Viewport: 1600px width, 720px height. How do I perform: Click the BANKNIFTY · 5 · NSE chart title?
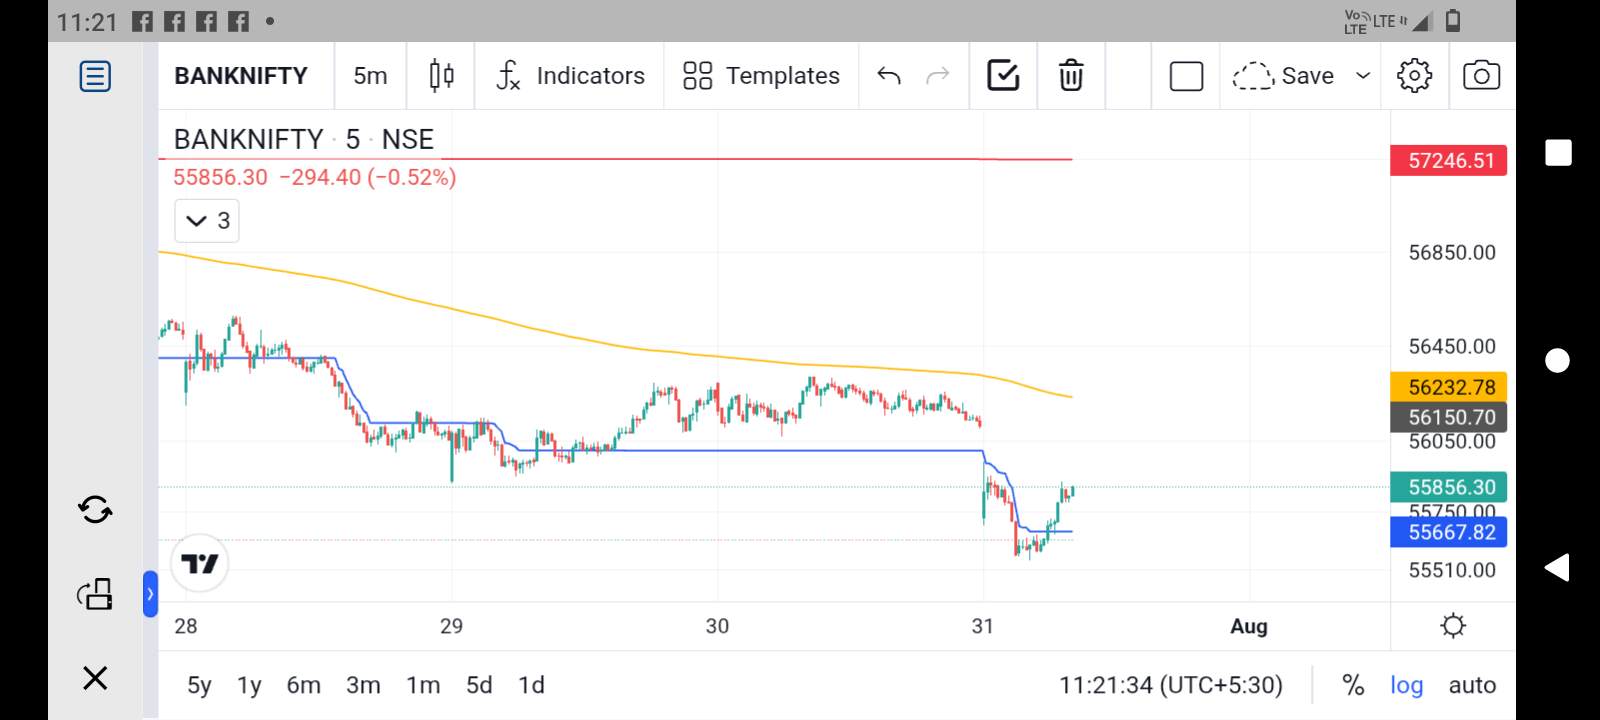point(304,139)
